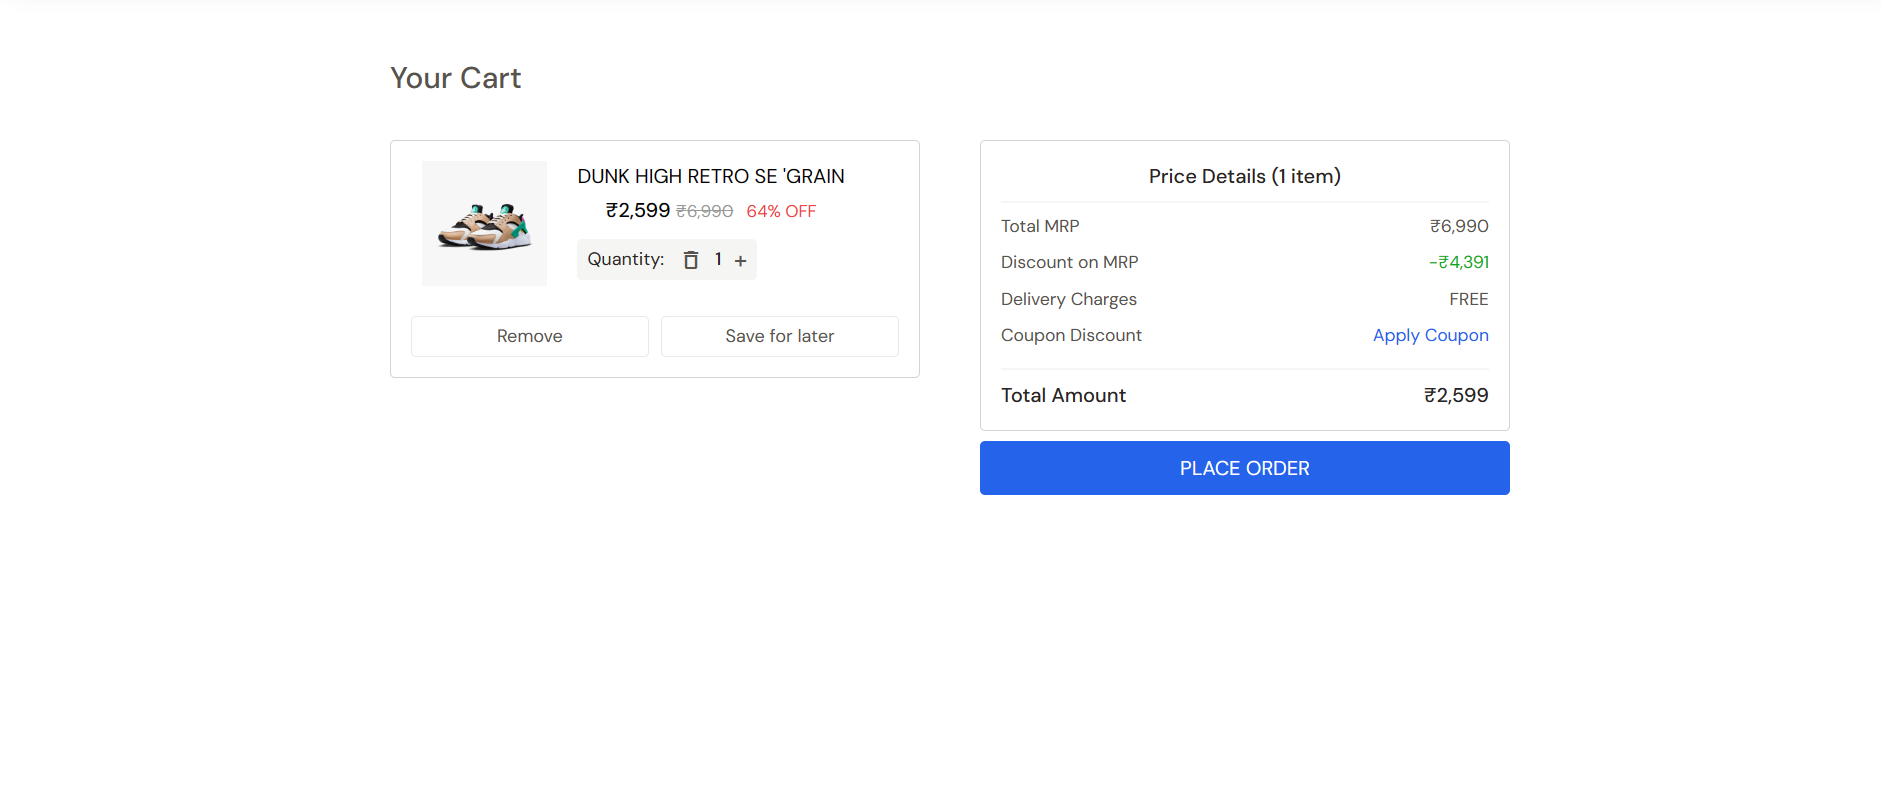Click the 64% OFF discount label
This screenshot has height=806, width=1881.
[781, 211]
